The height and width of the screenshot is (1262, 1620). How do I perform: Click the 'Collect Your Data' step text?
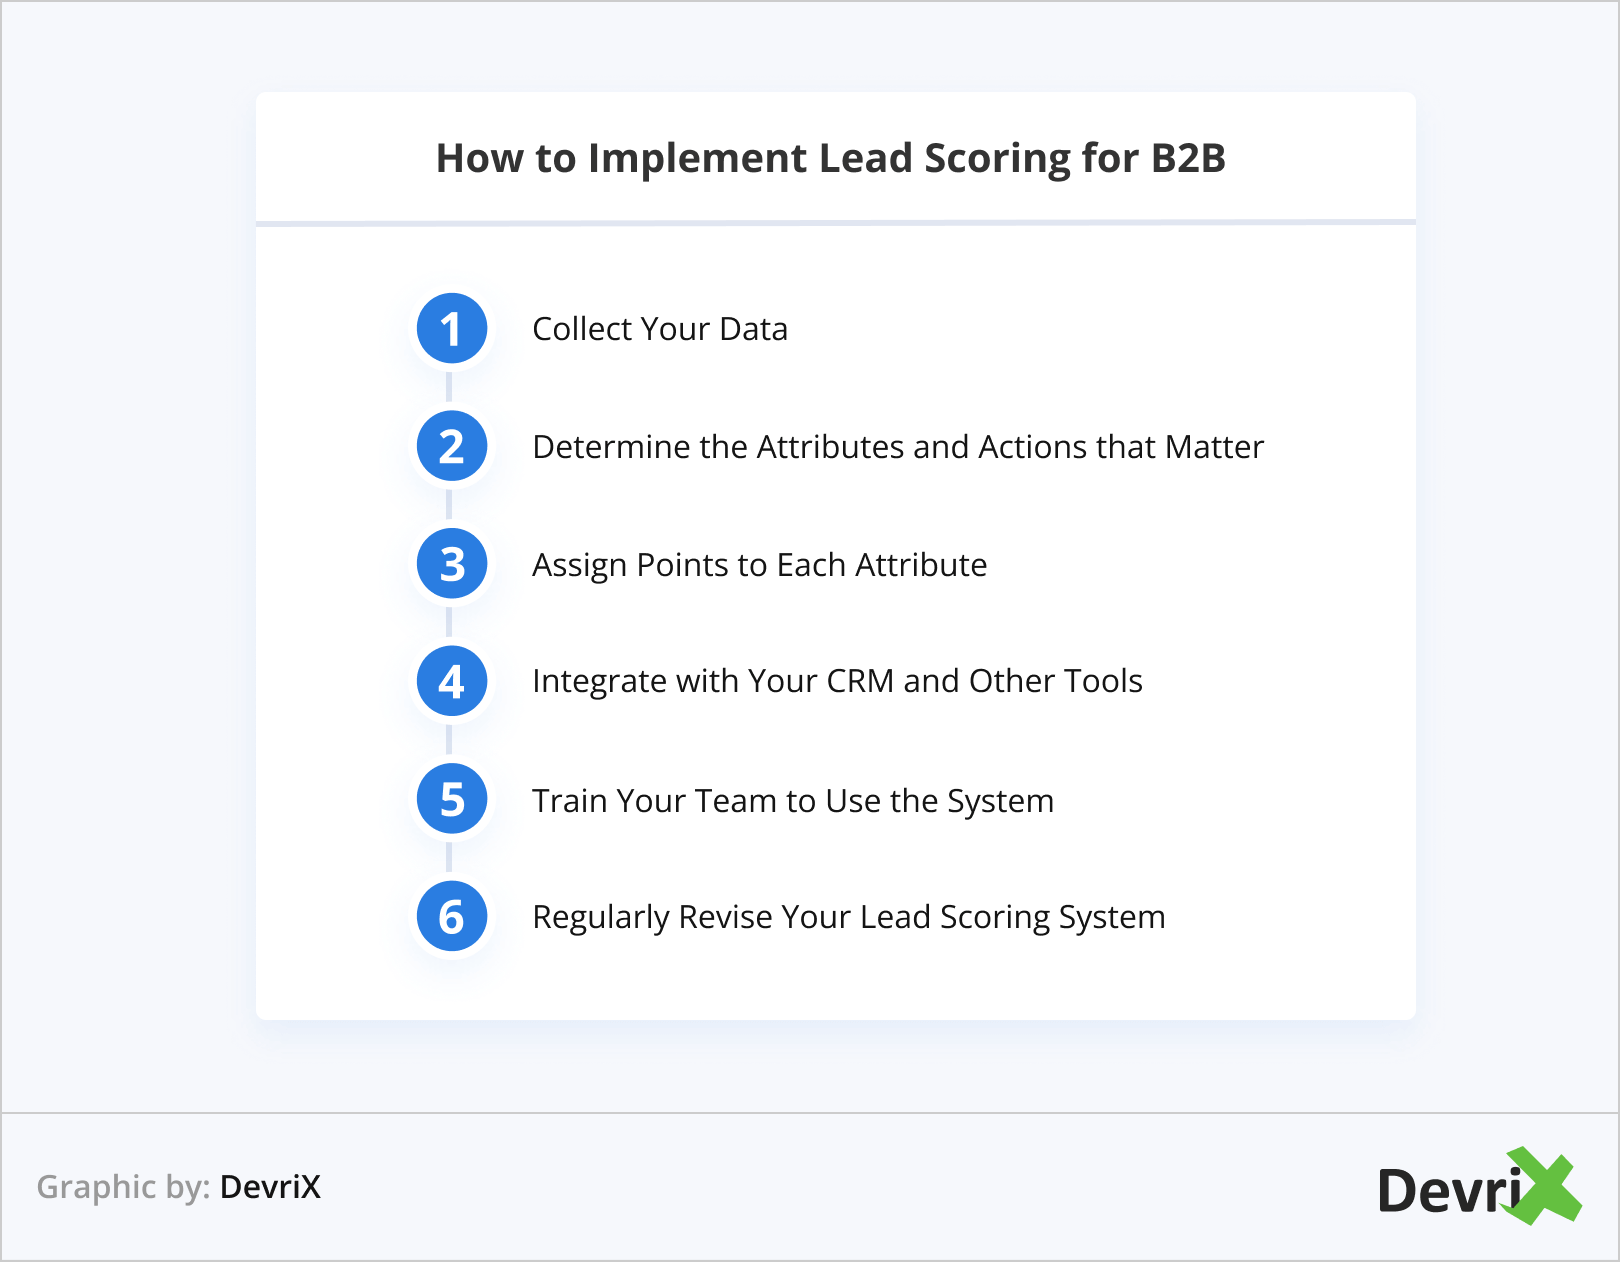[x=659, y=329]
